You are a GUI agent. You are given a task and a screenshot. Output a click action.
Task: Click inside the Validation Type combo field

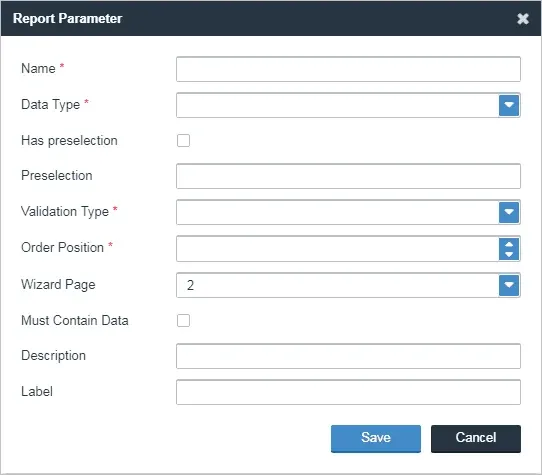(x=338, y=212)
